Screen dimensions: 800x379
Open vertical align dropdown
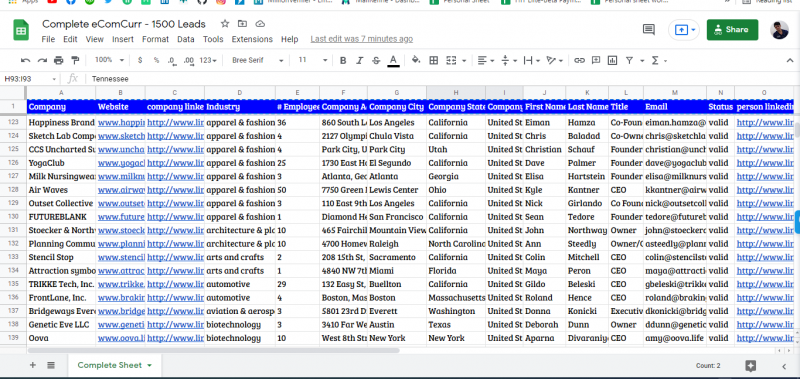[x=509, y=60]
